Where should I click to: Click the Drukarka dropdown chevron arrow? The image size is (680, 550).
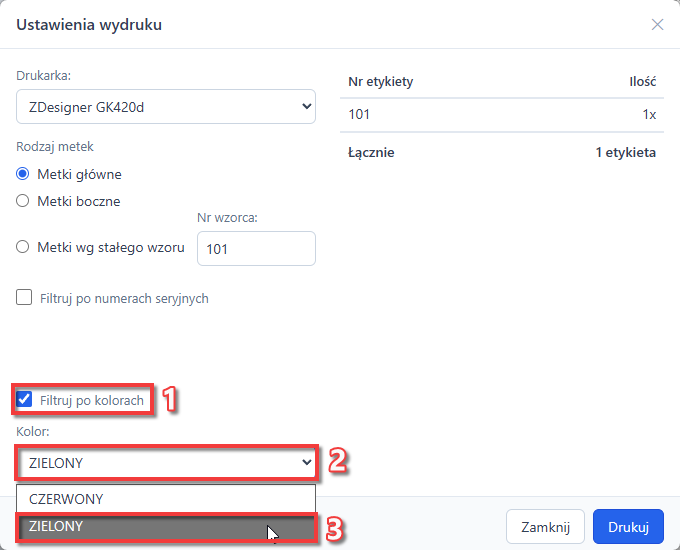(x=307, y=107)
